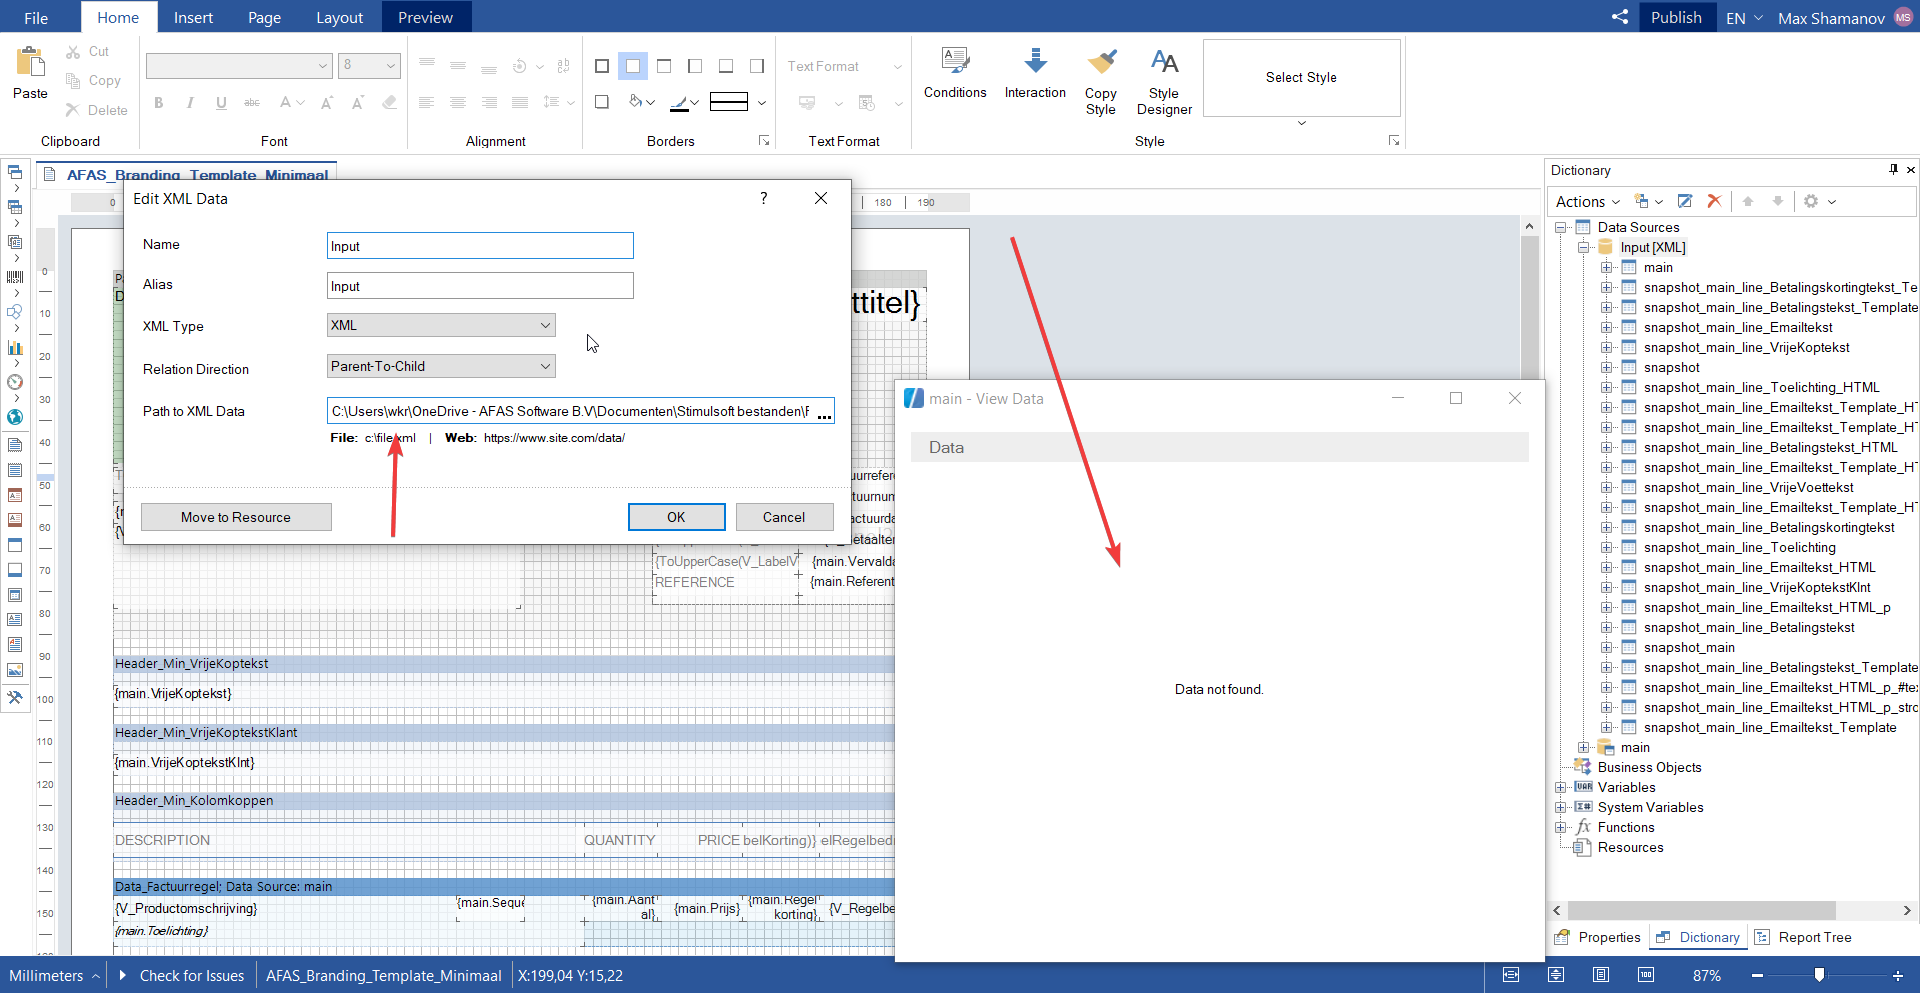This screenshot has height=993, width=1920.
Task: Toggle Bold in the Font group
Action: tap(158, 102)
